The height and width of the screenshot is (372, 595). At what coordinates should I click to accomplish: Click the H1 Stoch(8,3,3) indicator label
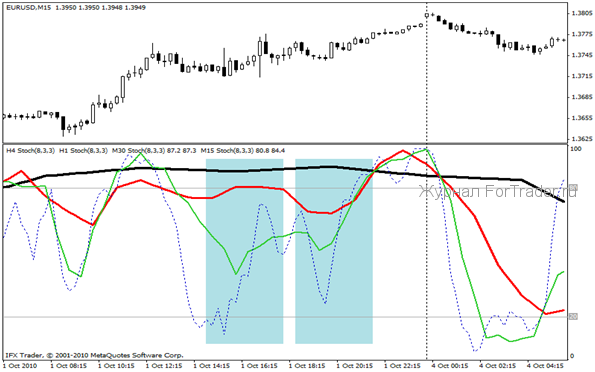83,151
